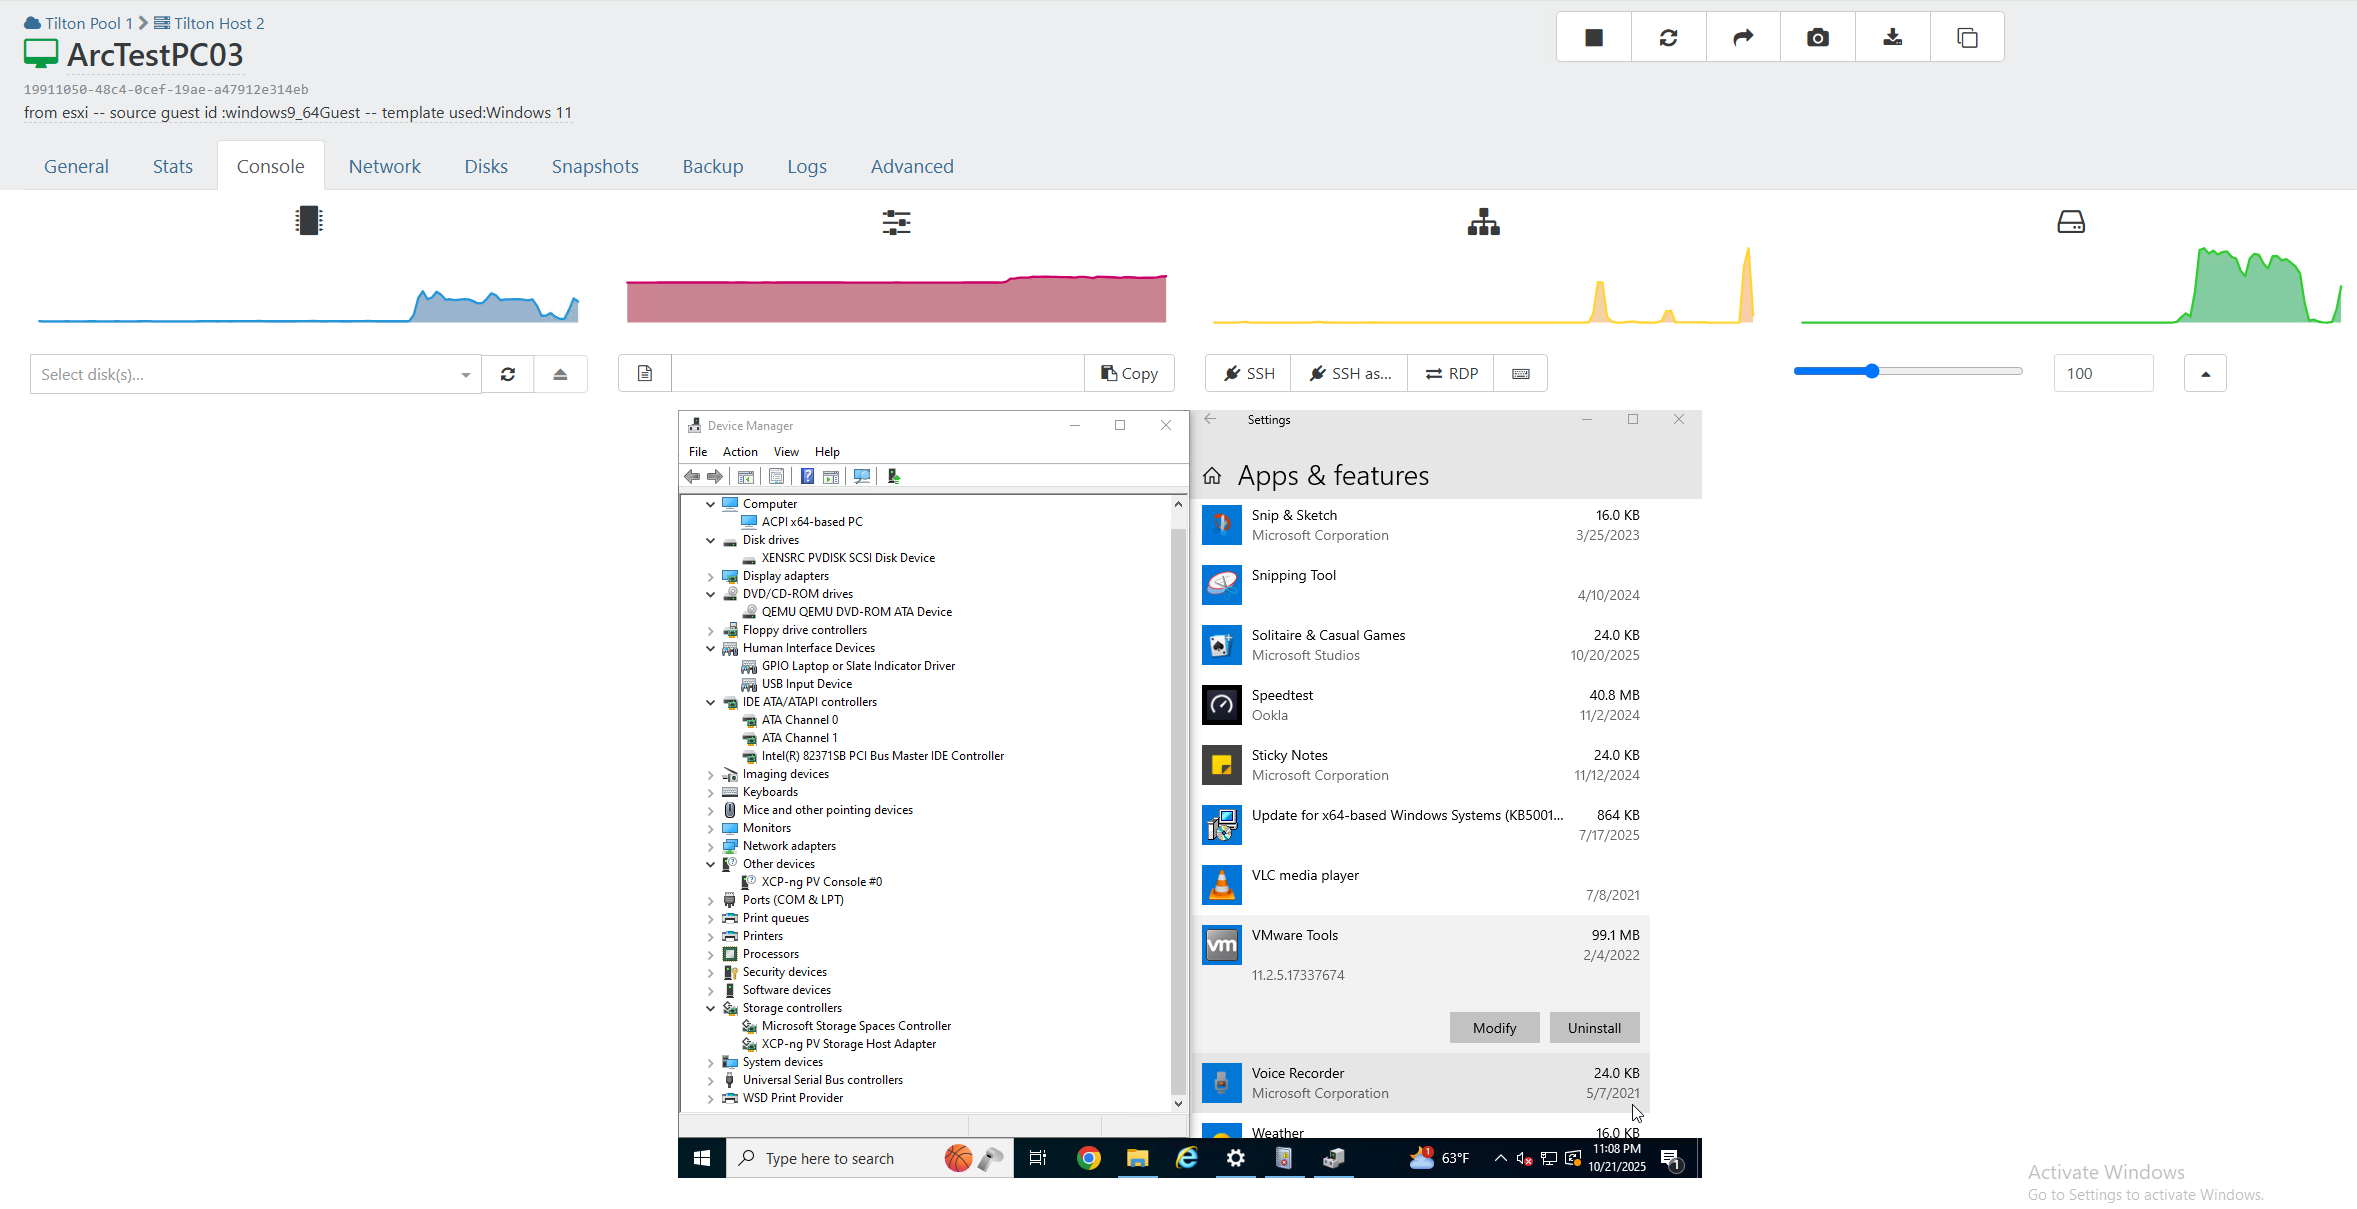Image resolution: width=2357 pixels, height=1209 pixels.
Task: Open the View menu in Device Manager
Action: 786,452
